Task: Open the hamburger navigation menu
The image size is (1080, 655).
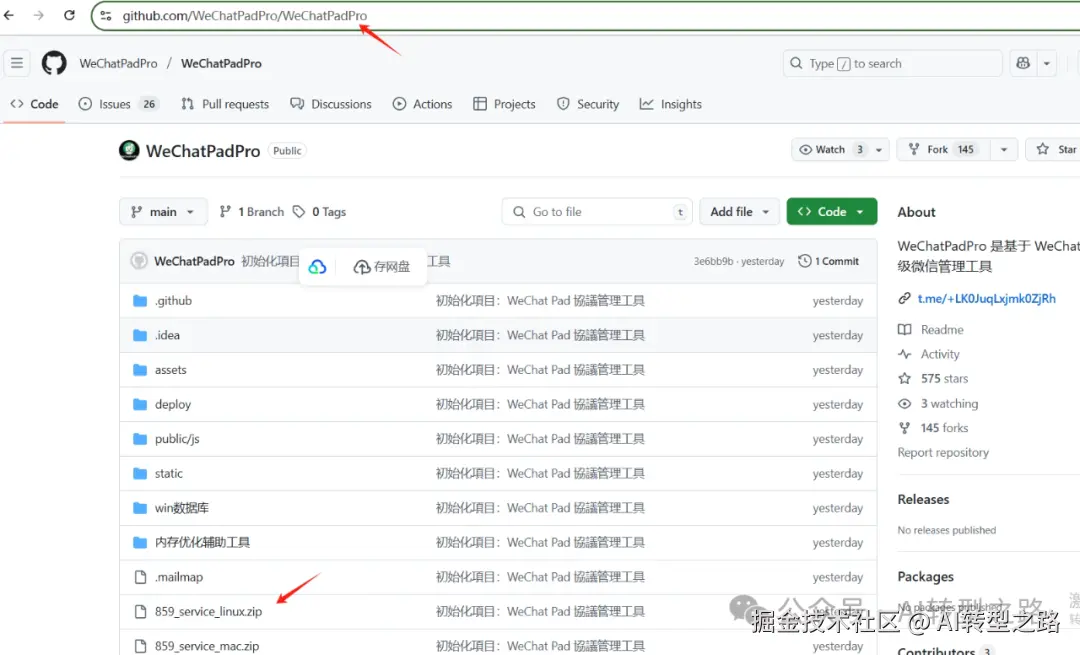Action: [17, 63]
